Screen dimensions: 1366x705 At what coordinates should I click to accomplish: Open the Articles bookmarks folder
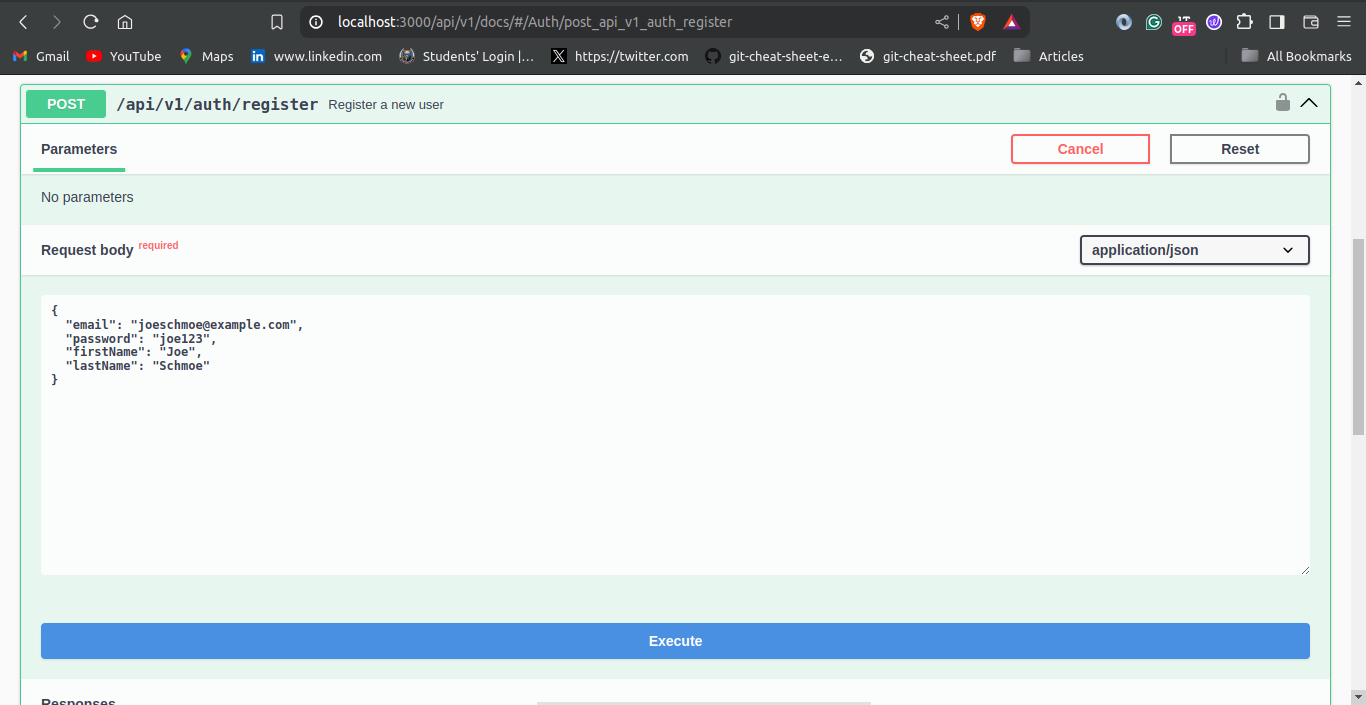click(x=1049, y=56)
